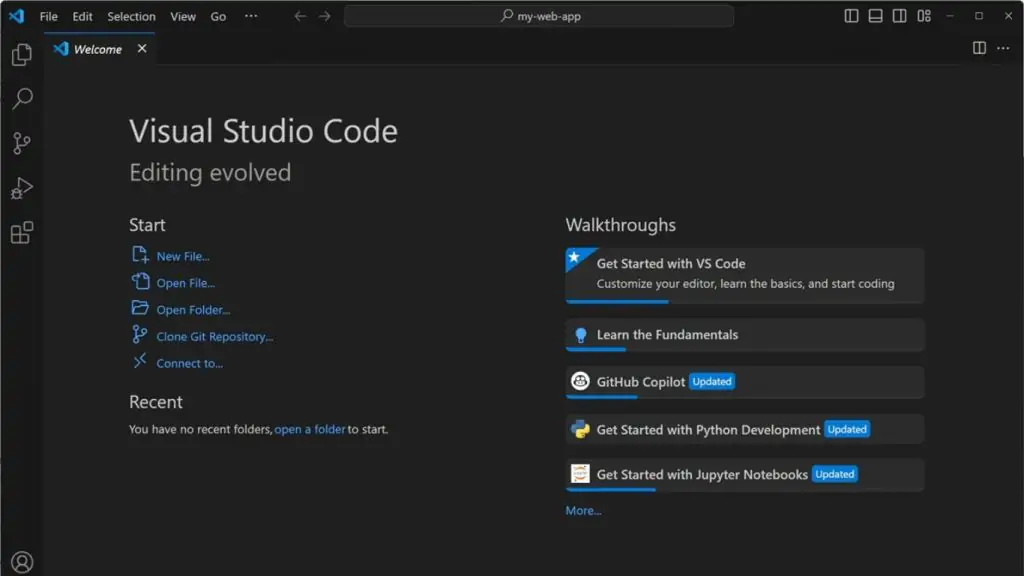The image size is (1024, 576).
Task: Expand More walkthroughs link
Action: pos(582,510)
